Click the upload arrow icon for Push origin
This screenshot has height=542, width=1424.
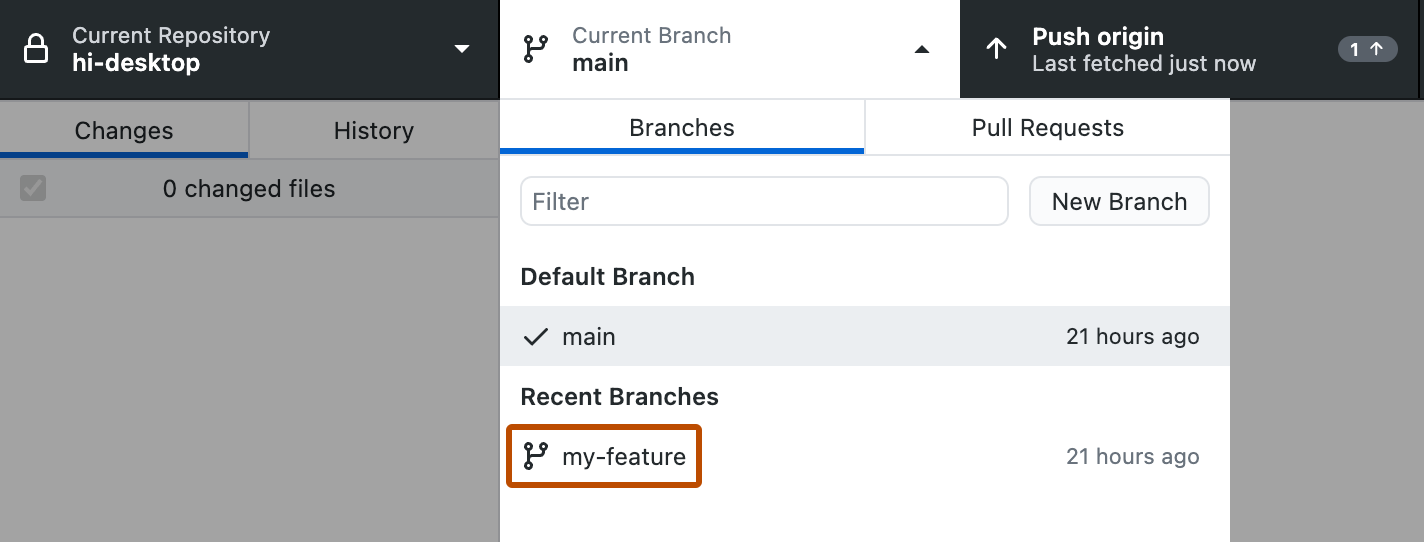click(x=996, y=49)
